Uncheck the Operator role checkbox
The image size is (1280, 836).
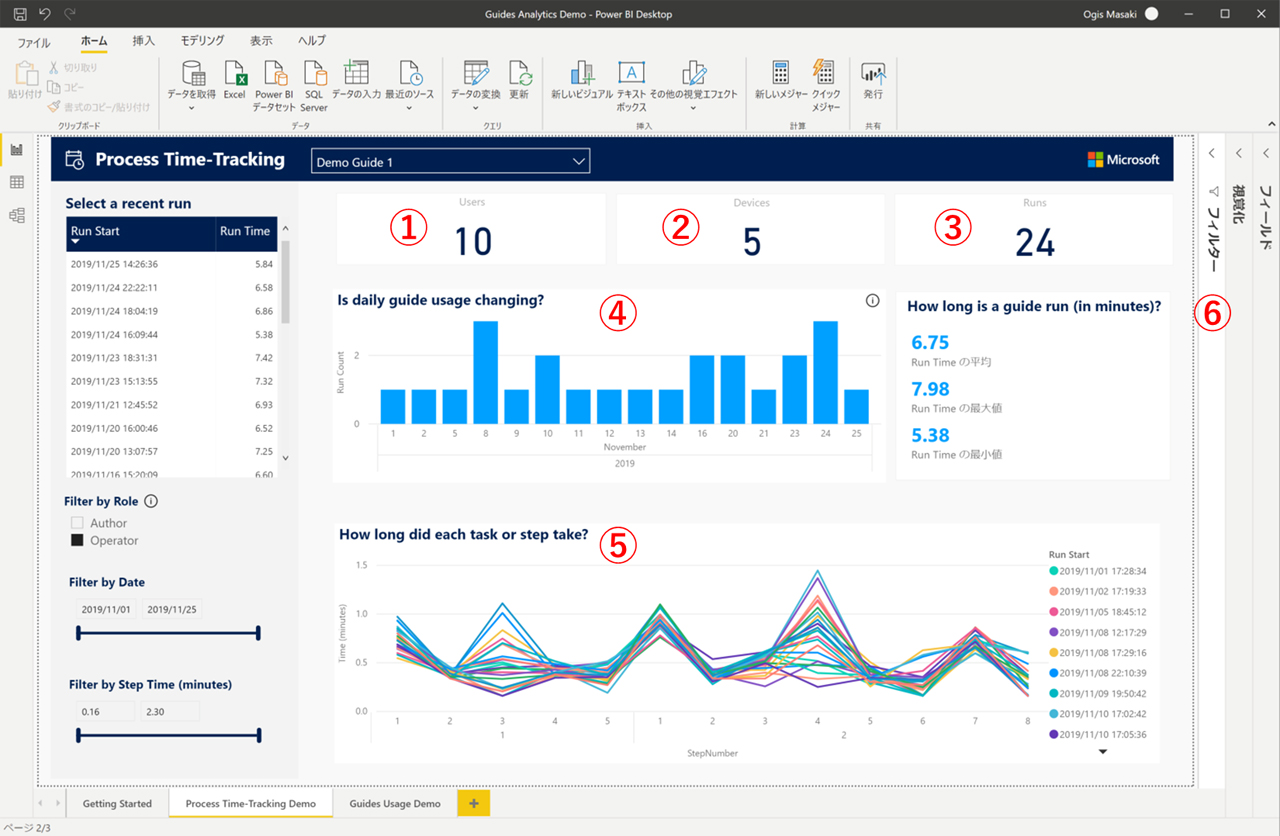coord(77,540)
